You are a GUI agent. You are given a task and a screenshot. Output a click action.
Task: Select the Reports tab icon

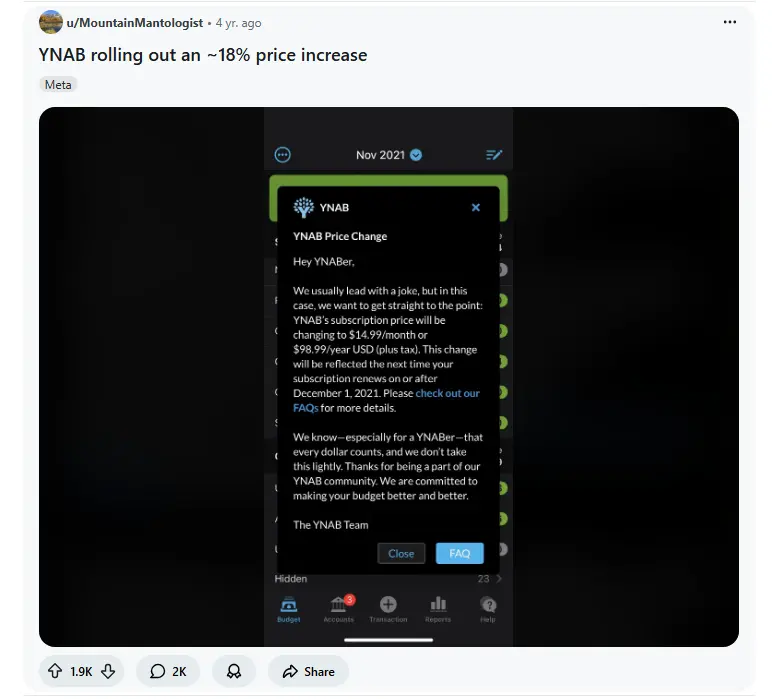point(438,609)
